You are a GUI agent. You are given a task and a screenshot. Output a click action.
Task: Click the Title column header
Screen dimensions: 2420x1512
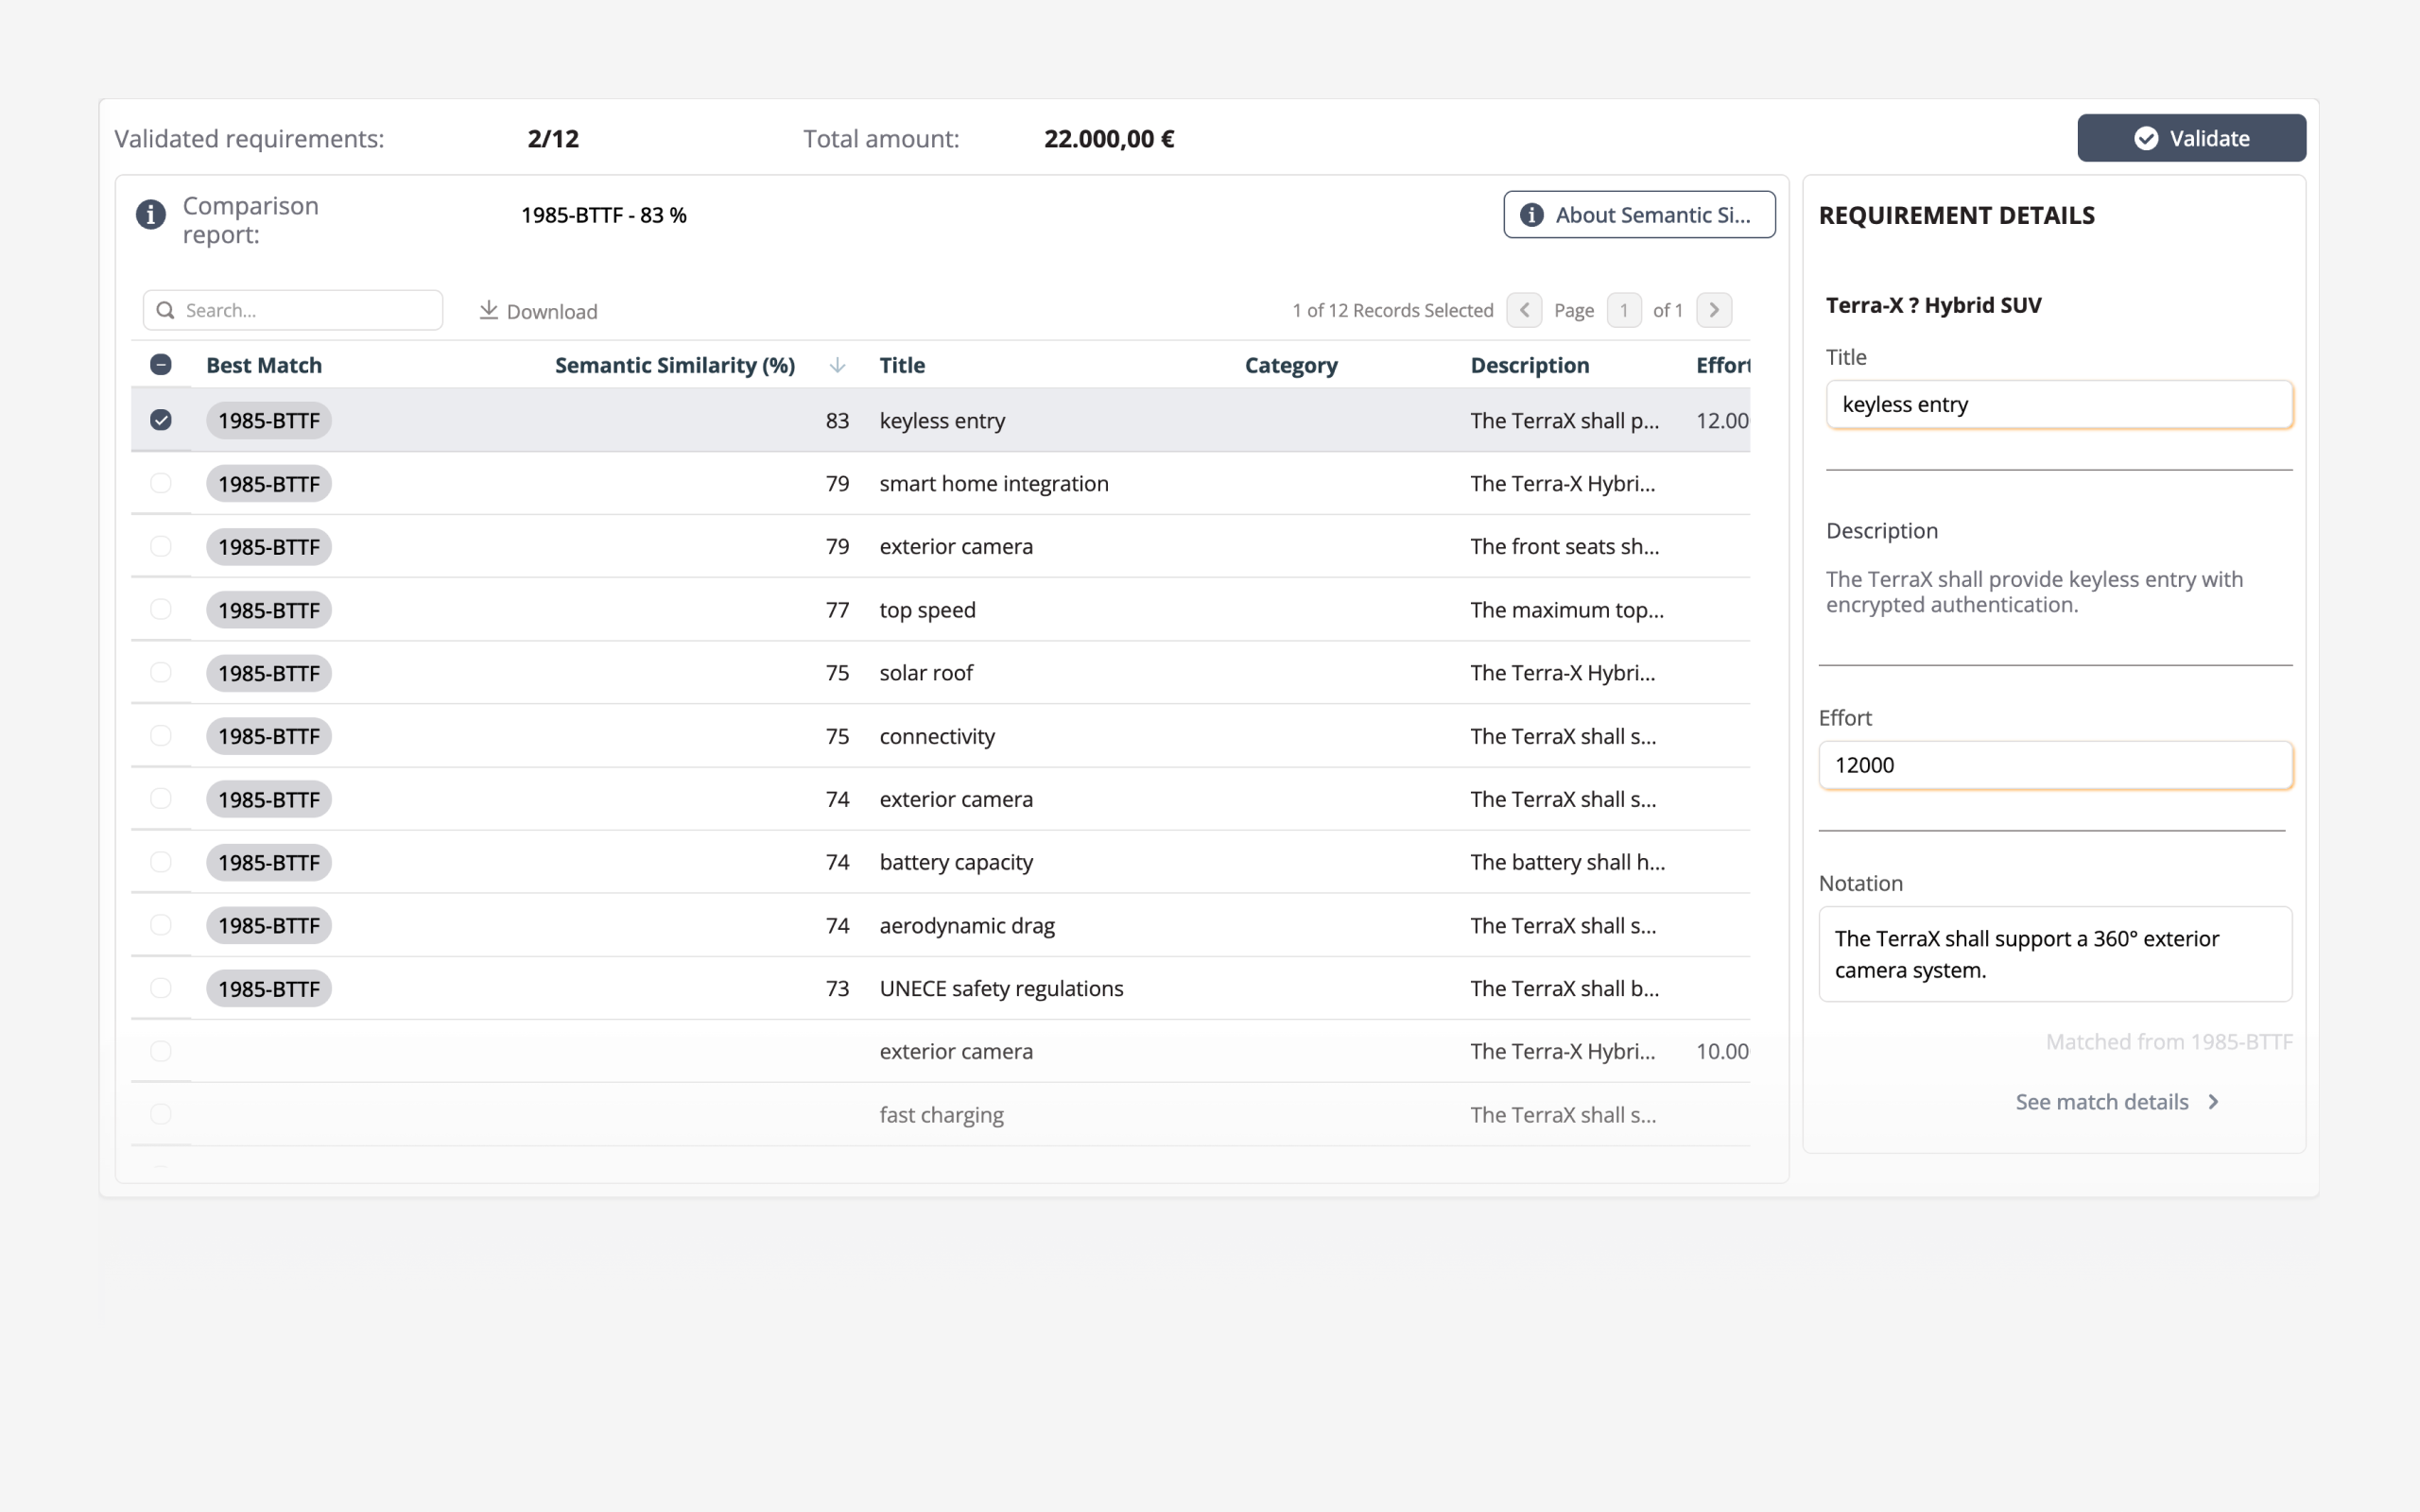pos(901,364)
